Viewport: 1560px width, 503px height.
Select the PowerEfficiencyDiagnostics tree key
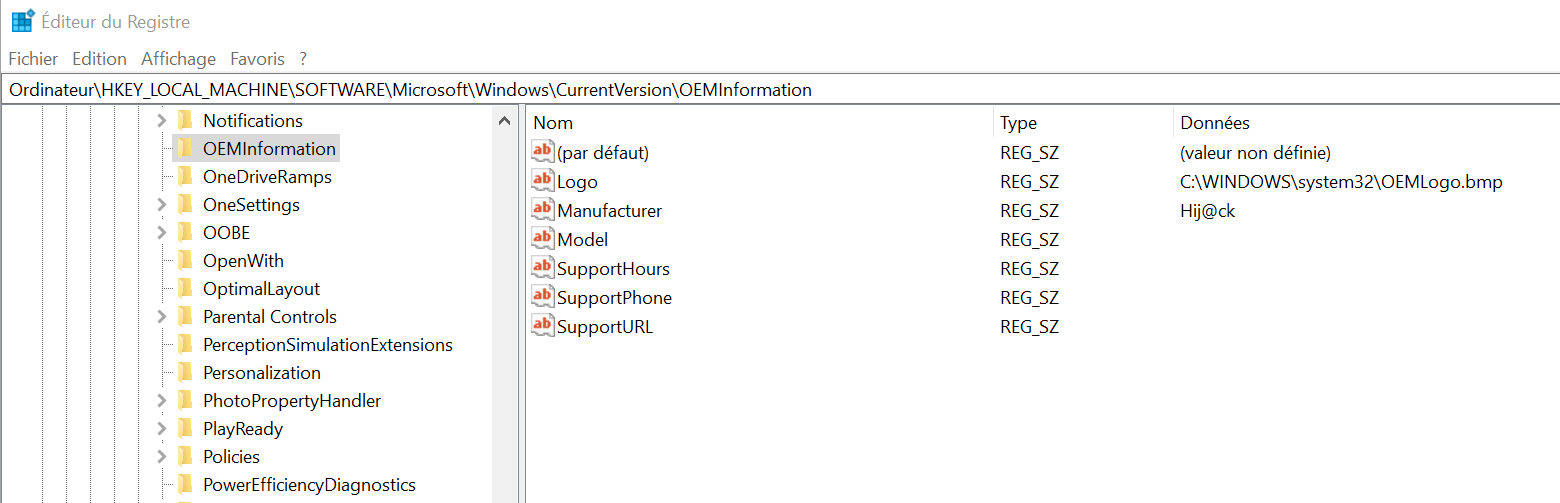pyautogui.click(x=309, y=484)
